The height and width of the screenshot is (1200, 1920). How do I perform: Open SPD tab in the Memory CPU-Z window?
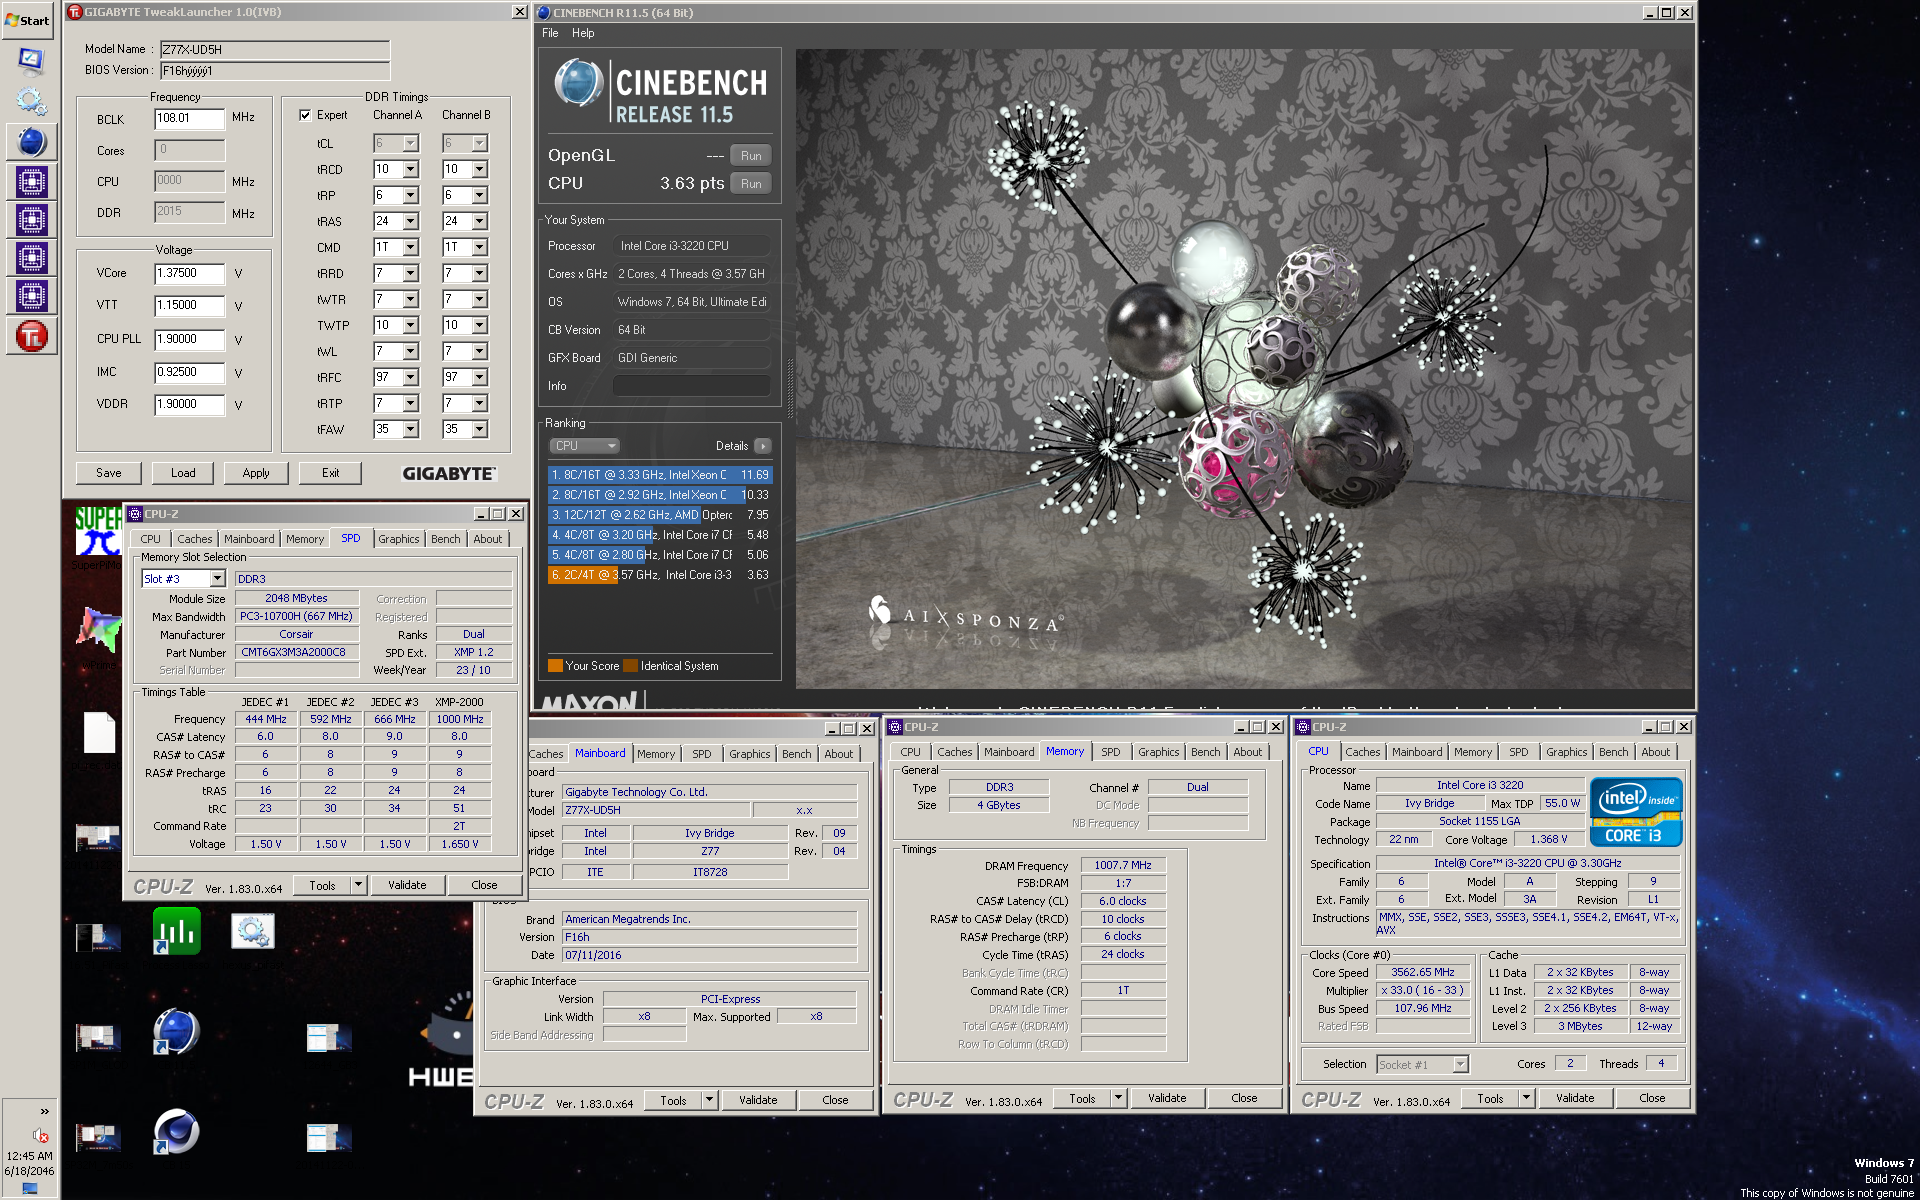(1111, 752)
